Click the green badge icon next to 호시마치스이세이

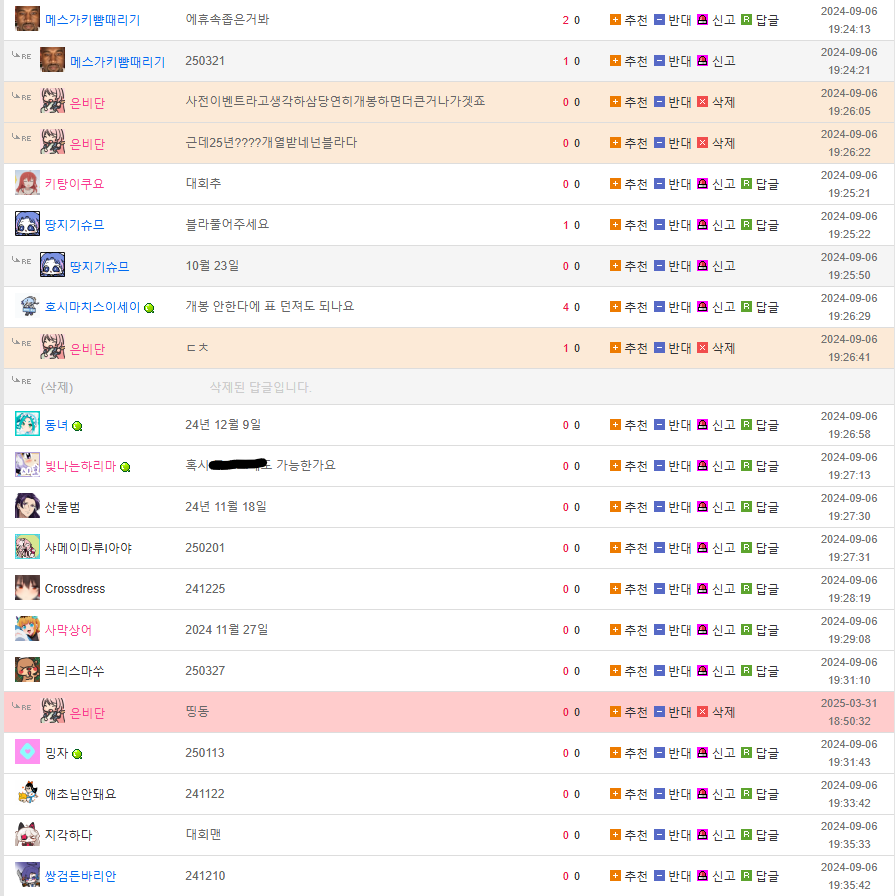149,308
